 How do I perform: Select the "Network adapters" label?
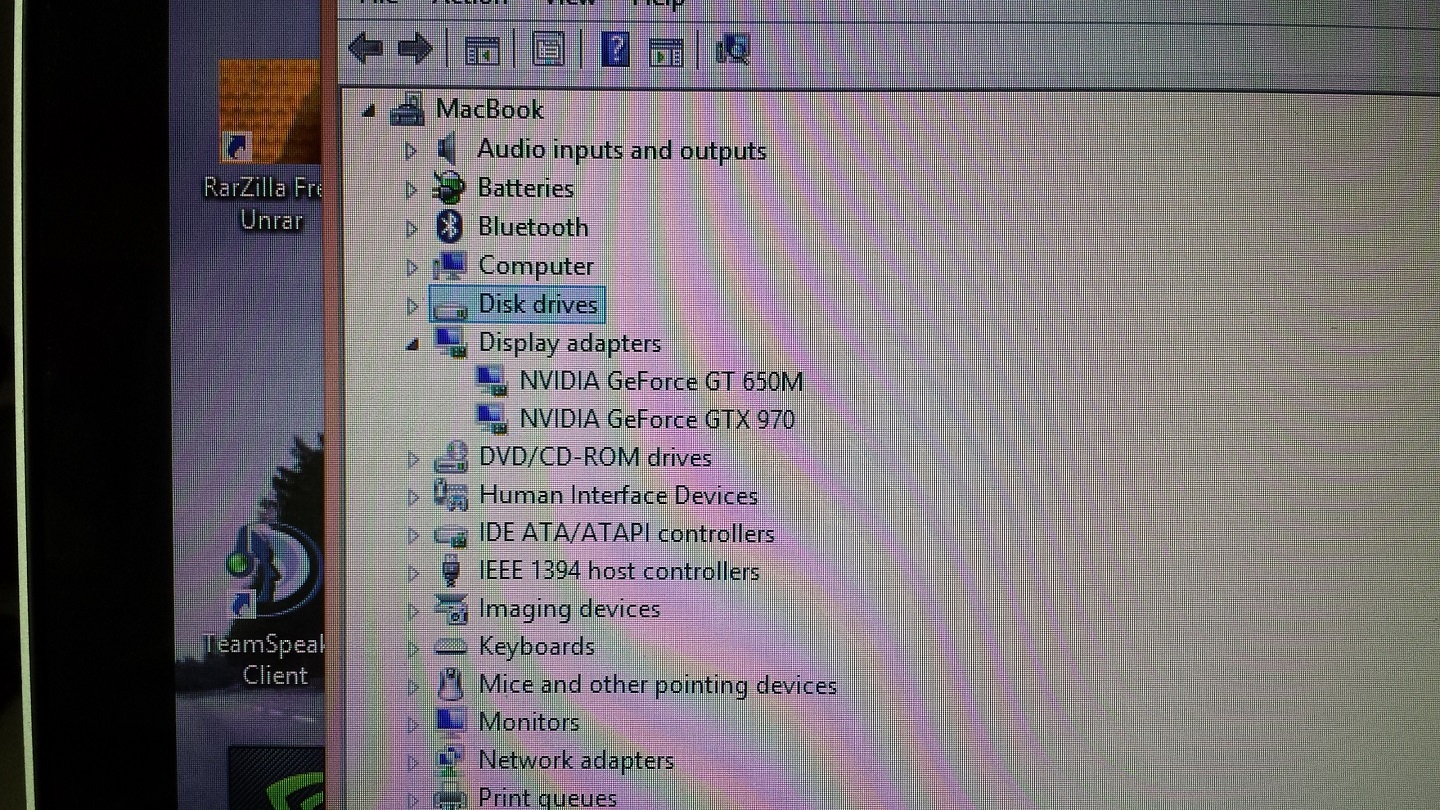click(x=576, y=760)
